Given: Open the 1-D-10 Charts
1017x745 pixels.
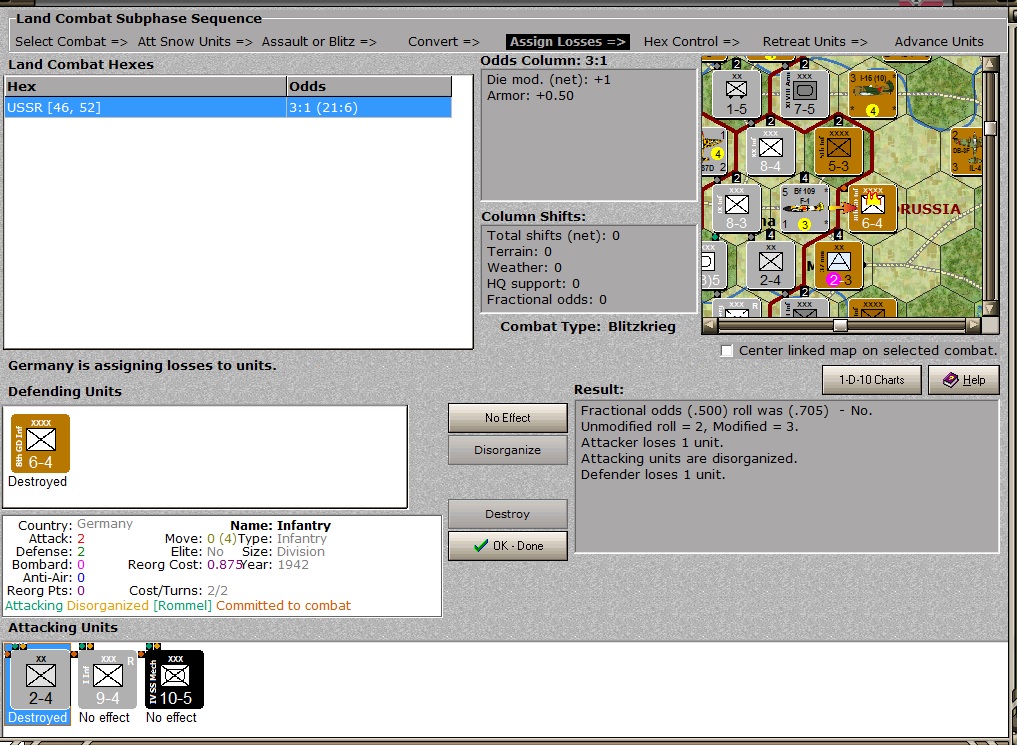Looking at the screenshot, I should point(871,380).
